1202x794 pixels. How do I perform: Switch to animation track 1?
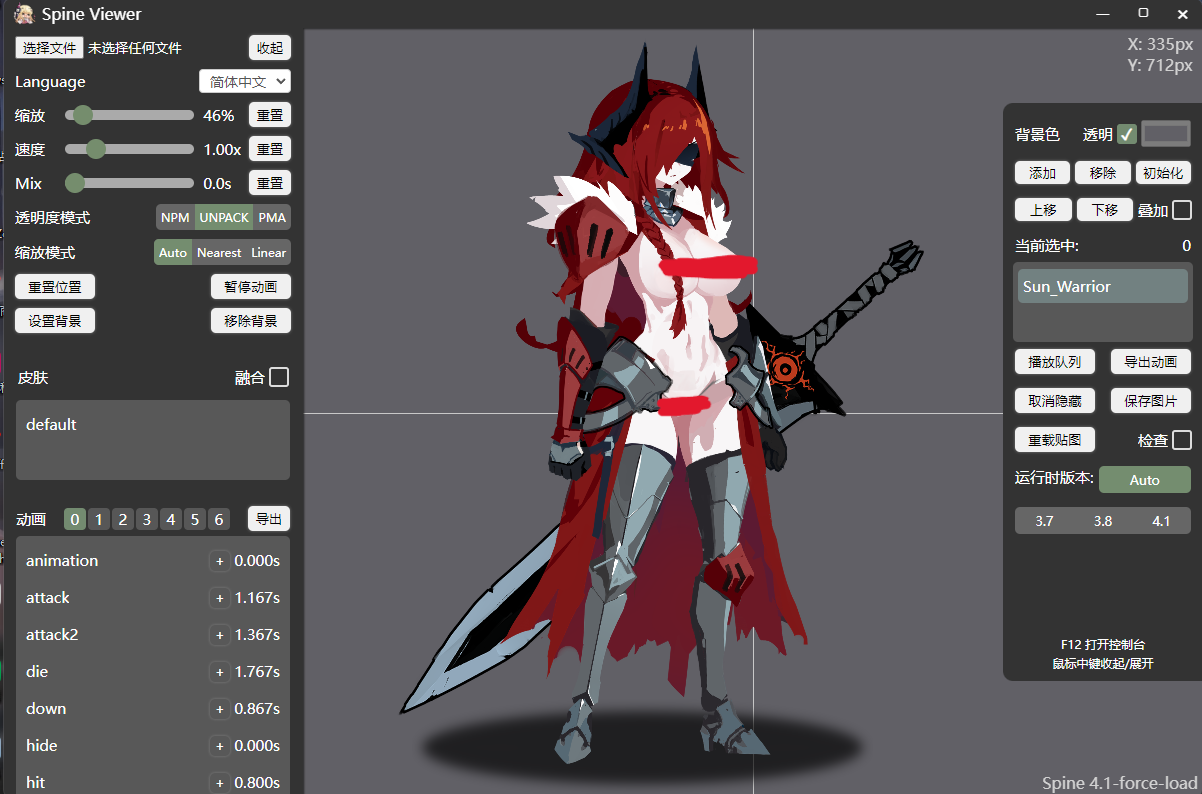pyautogui.click(x=99, y=519)
